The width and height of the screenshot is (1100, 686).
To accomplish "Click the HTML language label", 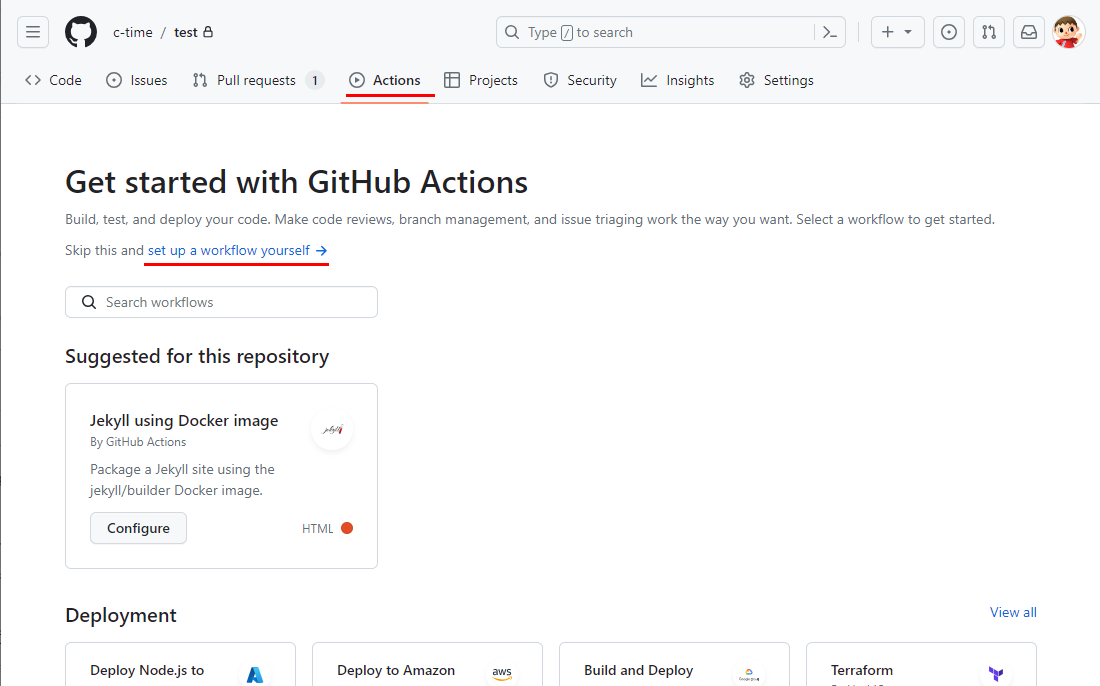I will (317, 529).
